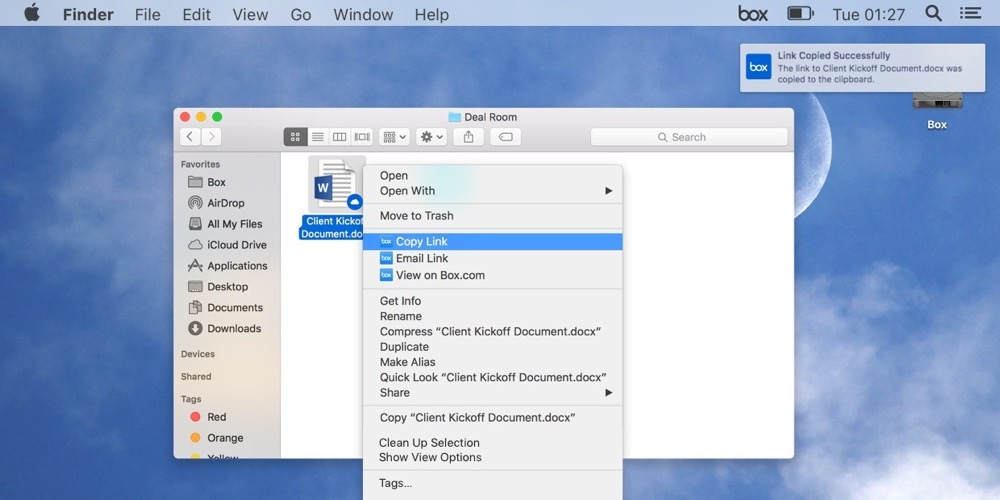This screenshot has height=500, width=1000.
Task: Open the Action gear dropdown
Action: 431,137
